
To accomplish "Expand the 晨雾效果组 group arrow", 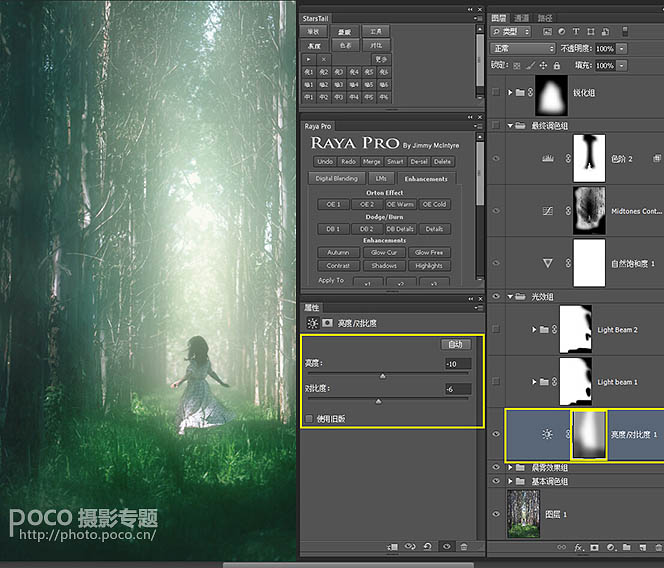I will 510,468.
